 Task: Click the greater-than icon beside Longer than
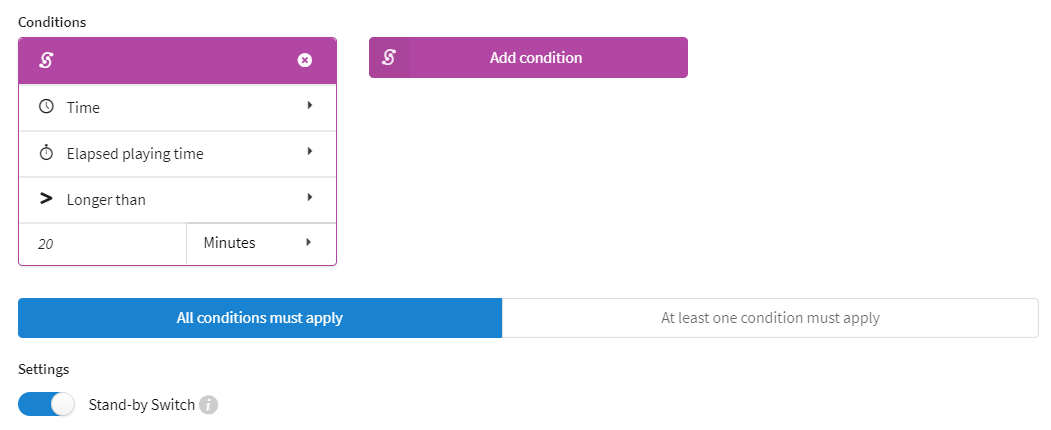coord(46,198)
